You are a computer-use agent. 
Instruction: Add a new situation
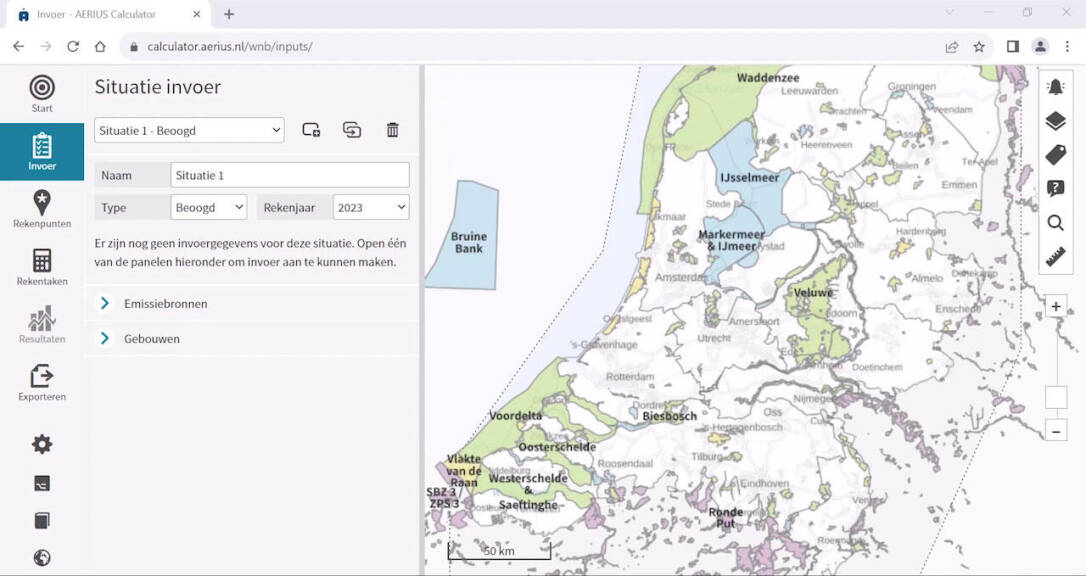311,130
